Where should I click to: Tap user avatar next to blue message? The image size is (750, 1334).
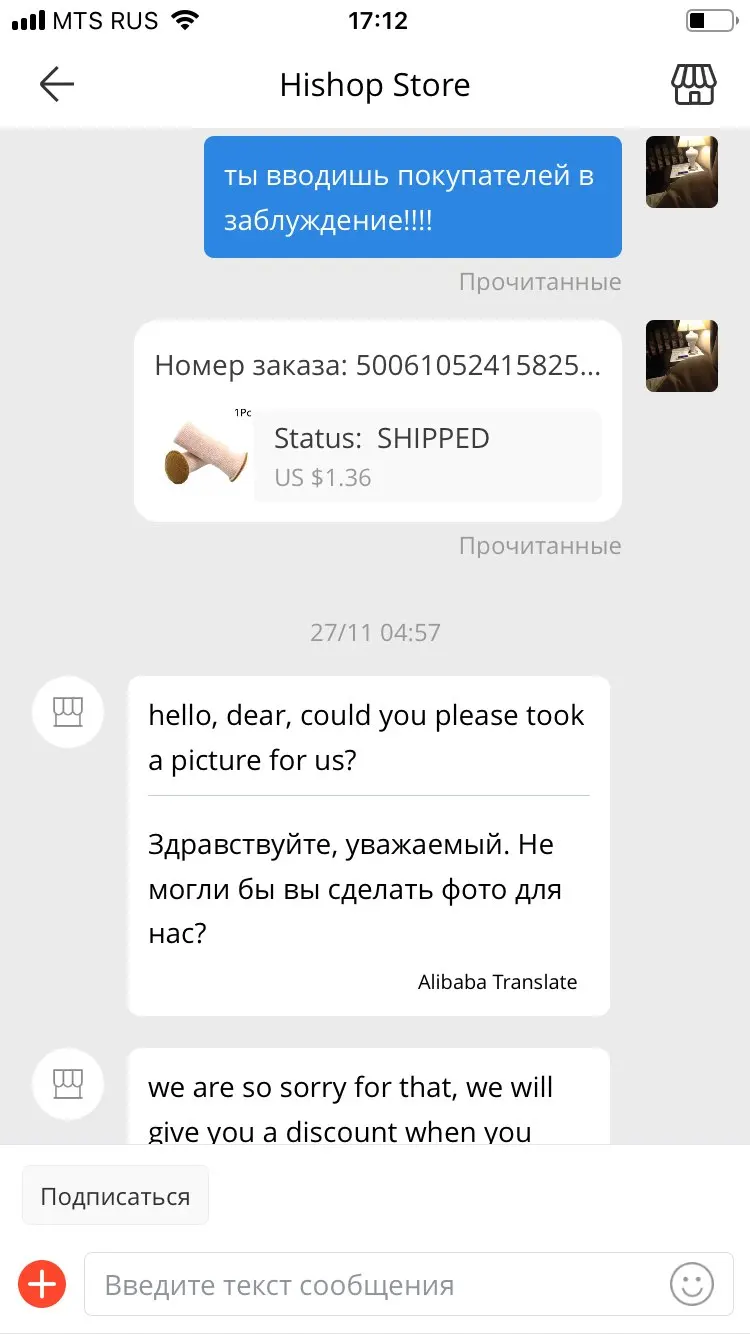[682, 172]
